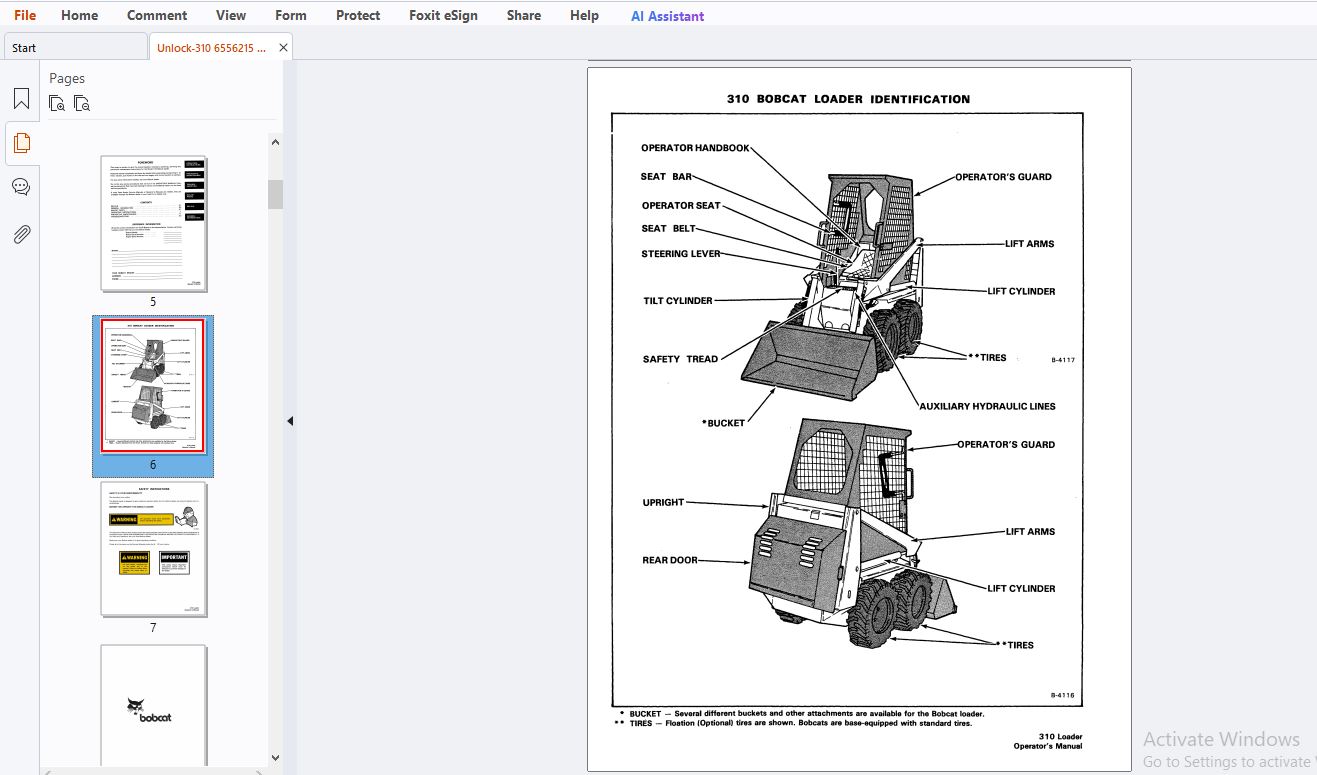Click the page 7 number label
The image size is (1317, 775).
tap(153, 627)
